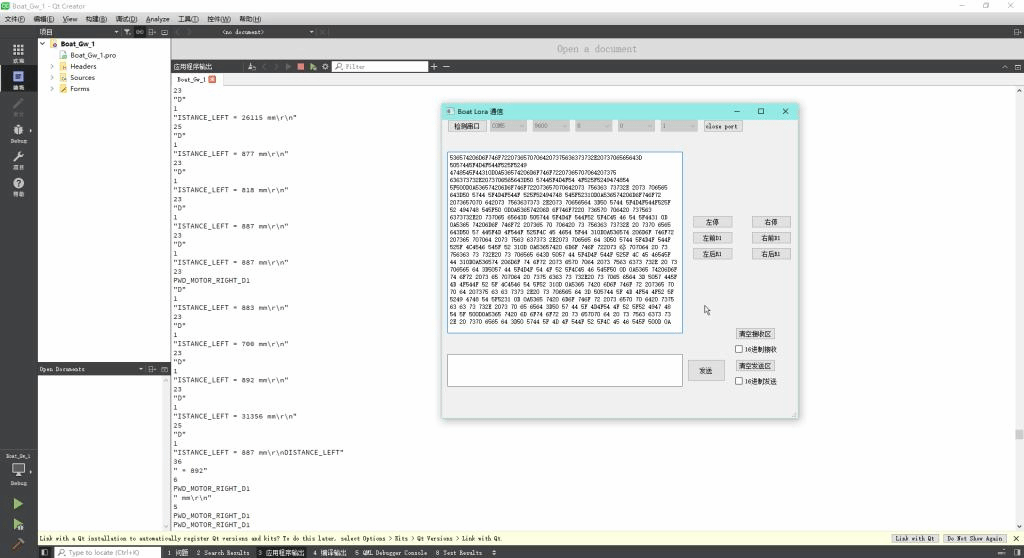Open the 9600 baud rate dropdown

point(551,126)
